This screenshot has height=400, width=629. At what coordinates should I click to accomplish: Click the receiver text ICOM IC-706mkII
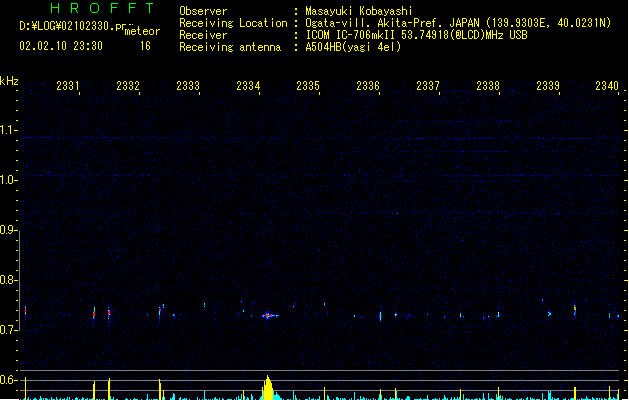pyautogui.click(x=352, y=35)
